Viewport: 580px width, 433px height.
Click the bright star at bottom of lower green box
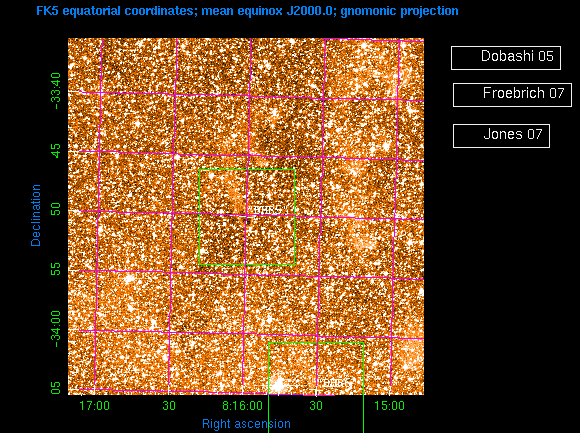[x=277, y=385]
